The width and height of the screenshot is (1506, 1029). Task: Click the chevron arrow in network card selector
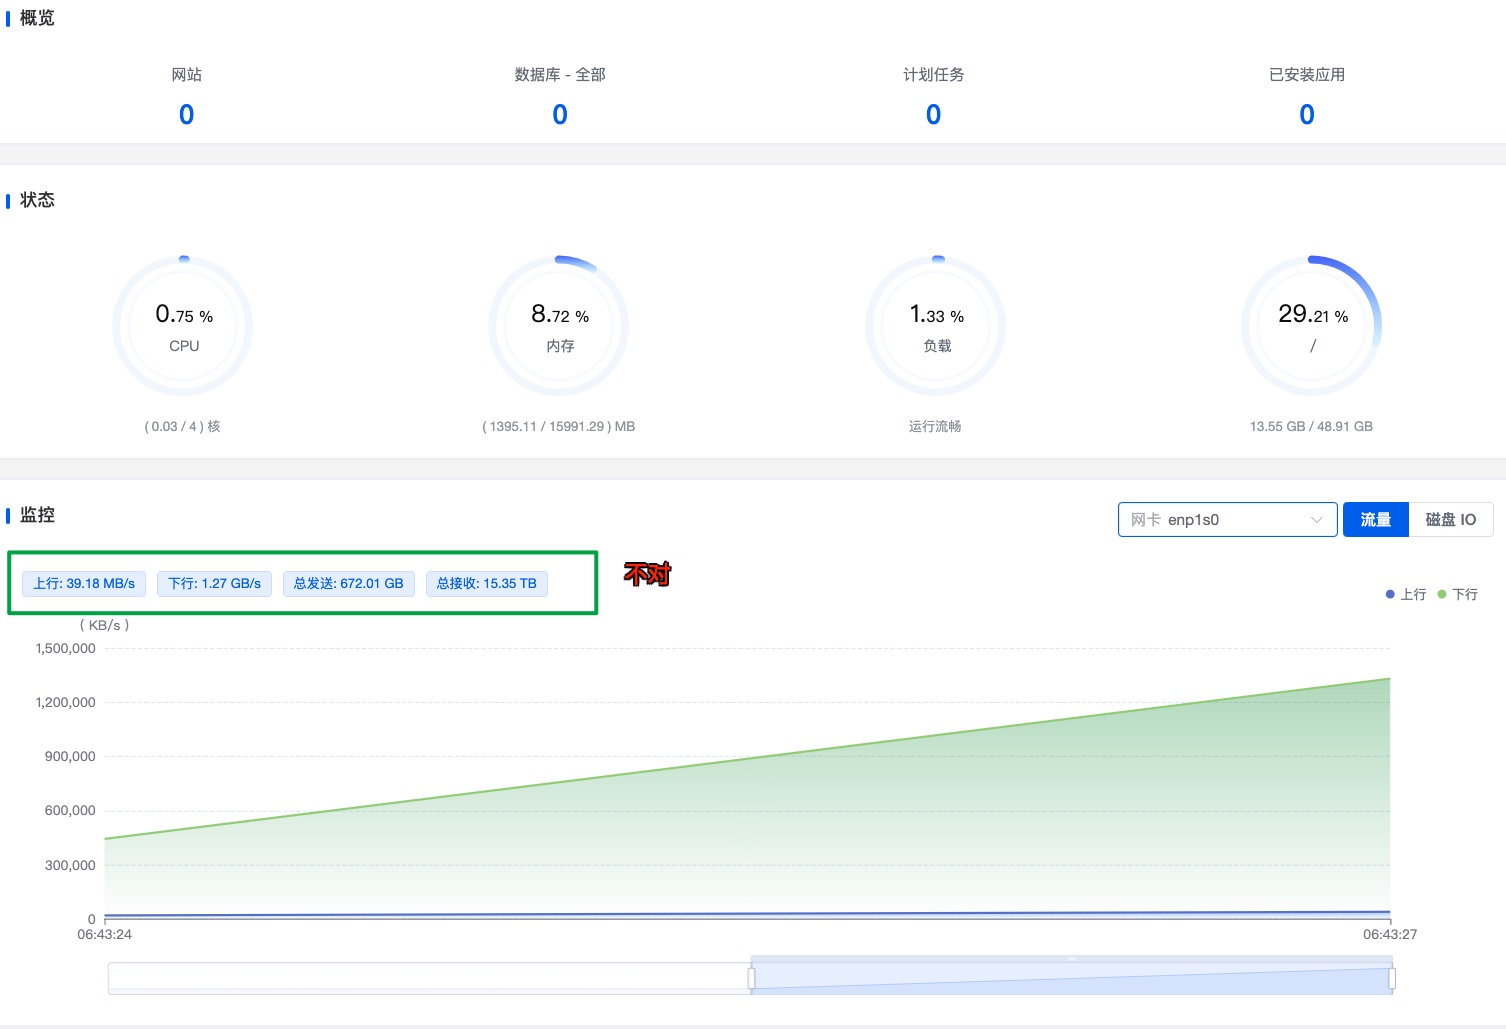[x=1316, y=520]
